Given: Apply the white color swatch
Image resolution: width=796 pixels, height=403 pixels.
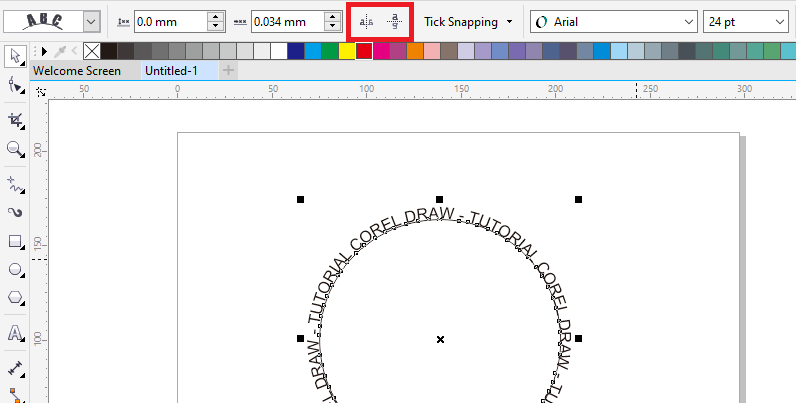Looking at the screenshot, I should tap(279, 51).
